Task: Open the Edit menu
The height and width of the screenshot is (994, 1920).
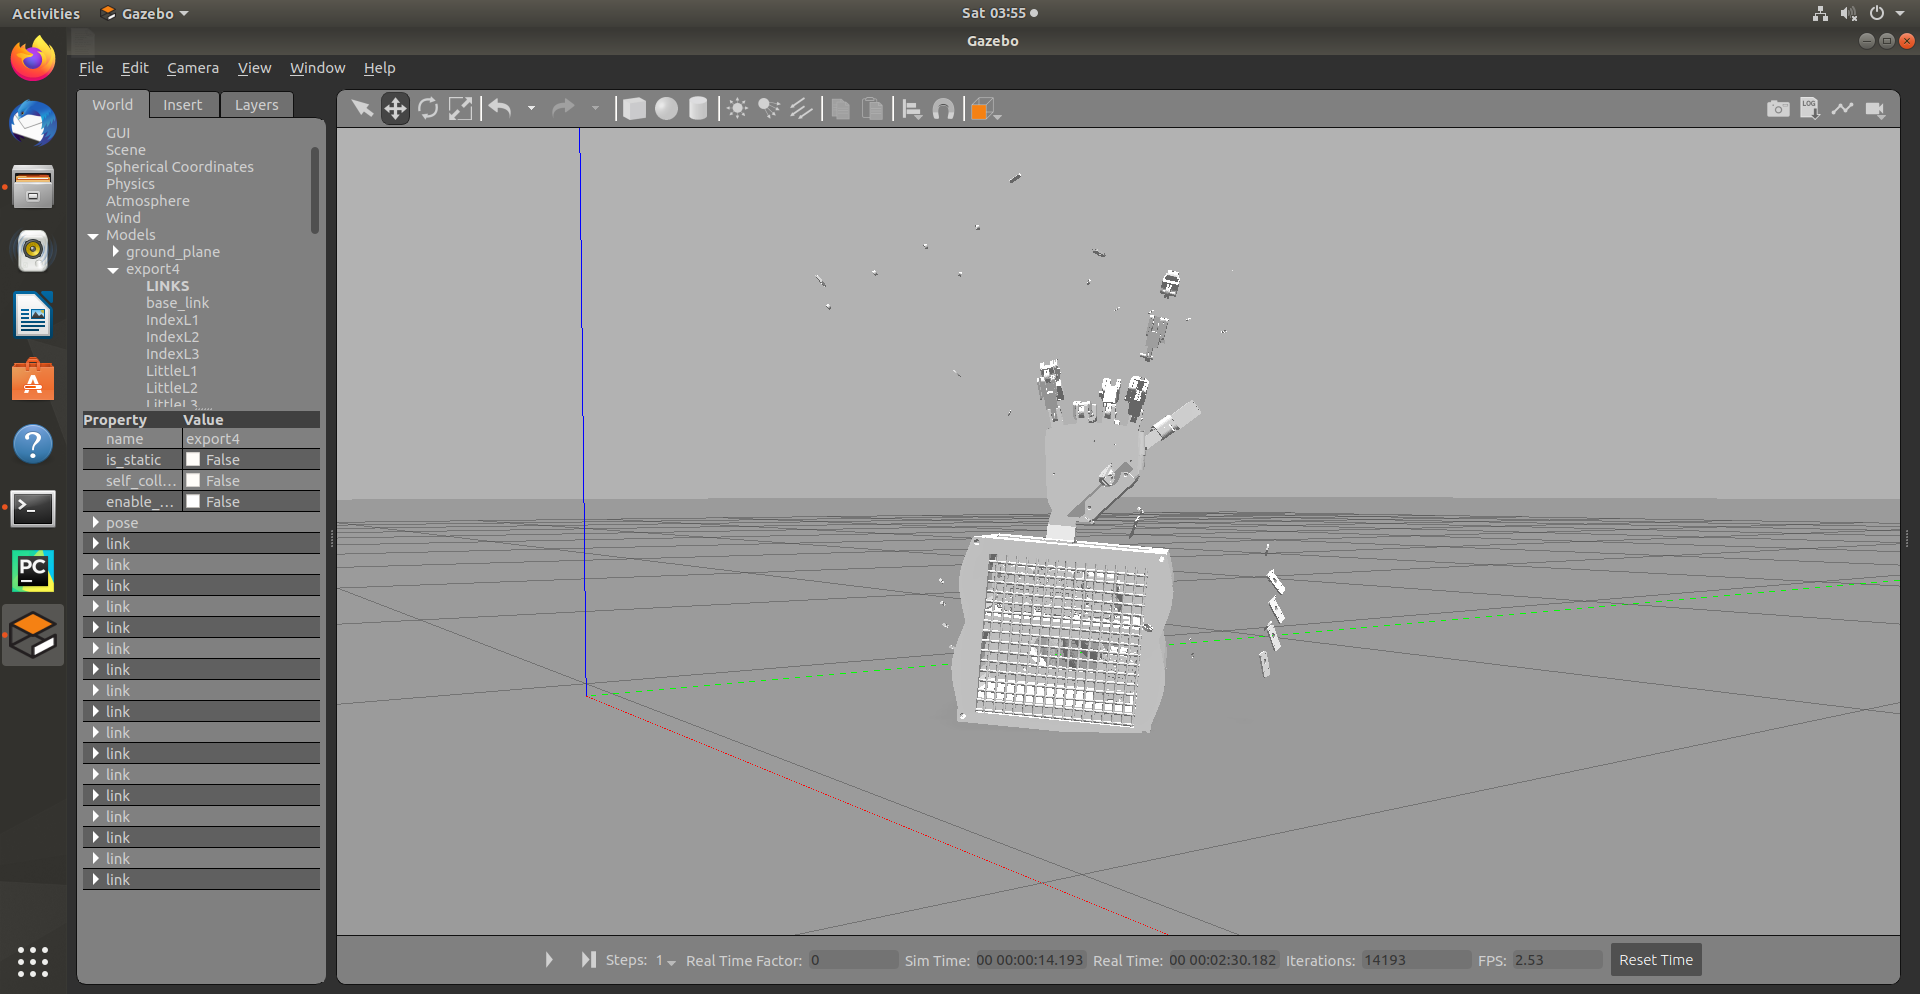Action: pos(135,68)
